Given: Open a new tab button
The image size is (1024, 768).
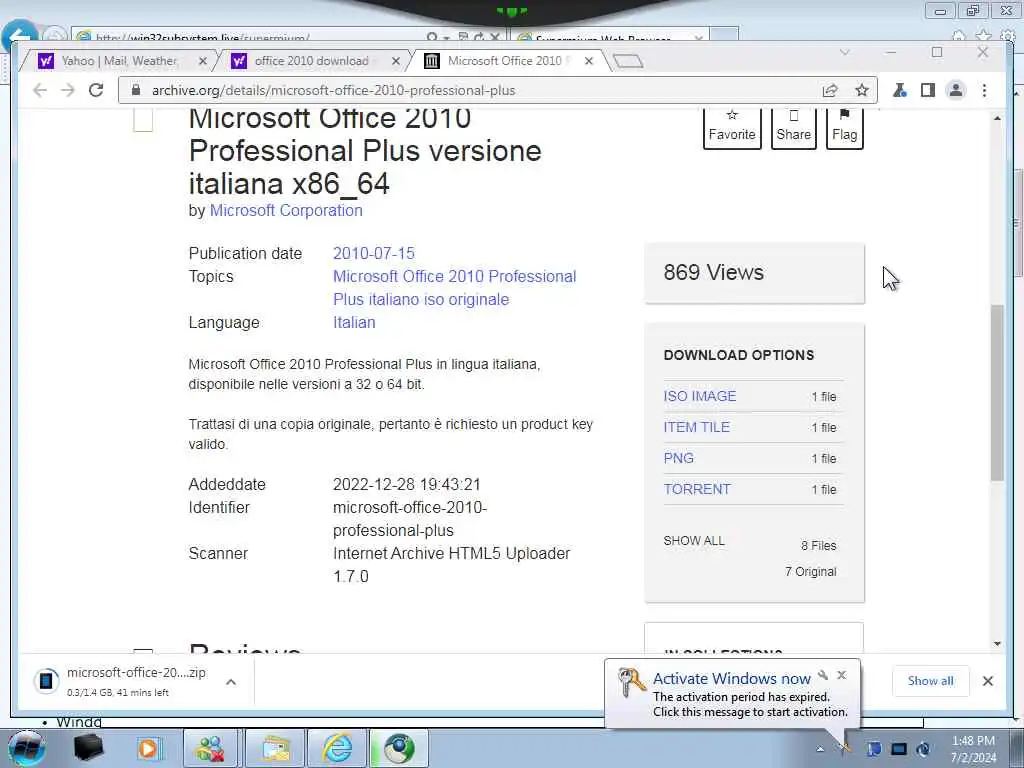Looking at the screenshot, I should pos(628,61).
